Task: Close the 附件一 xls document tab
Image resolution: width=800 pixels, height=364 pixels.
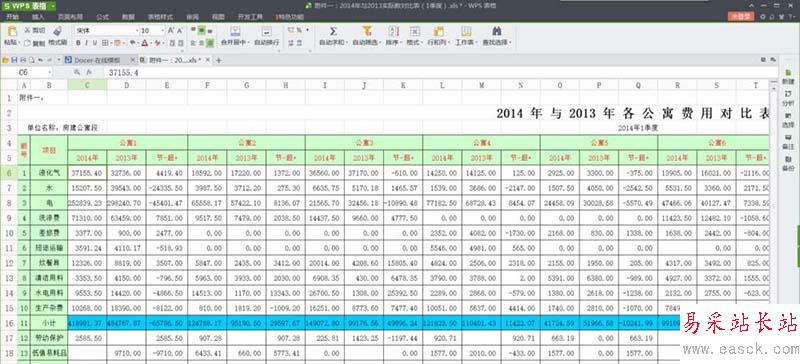Action: coord(207,60)
